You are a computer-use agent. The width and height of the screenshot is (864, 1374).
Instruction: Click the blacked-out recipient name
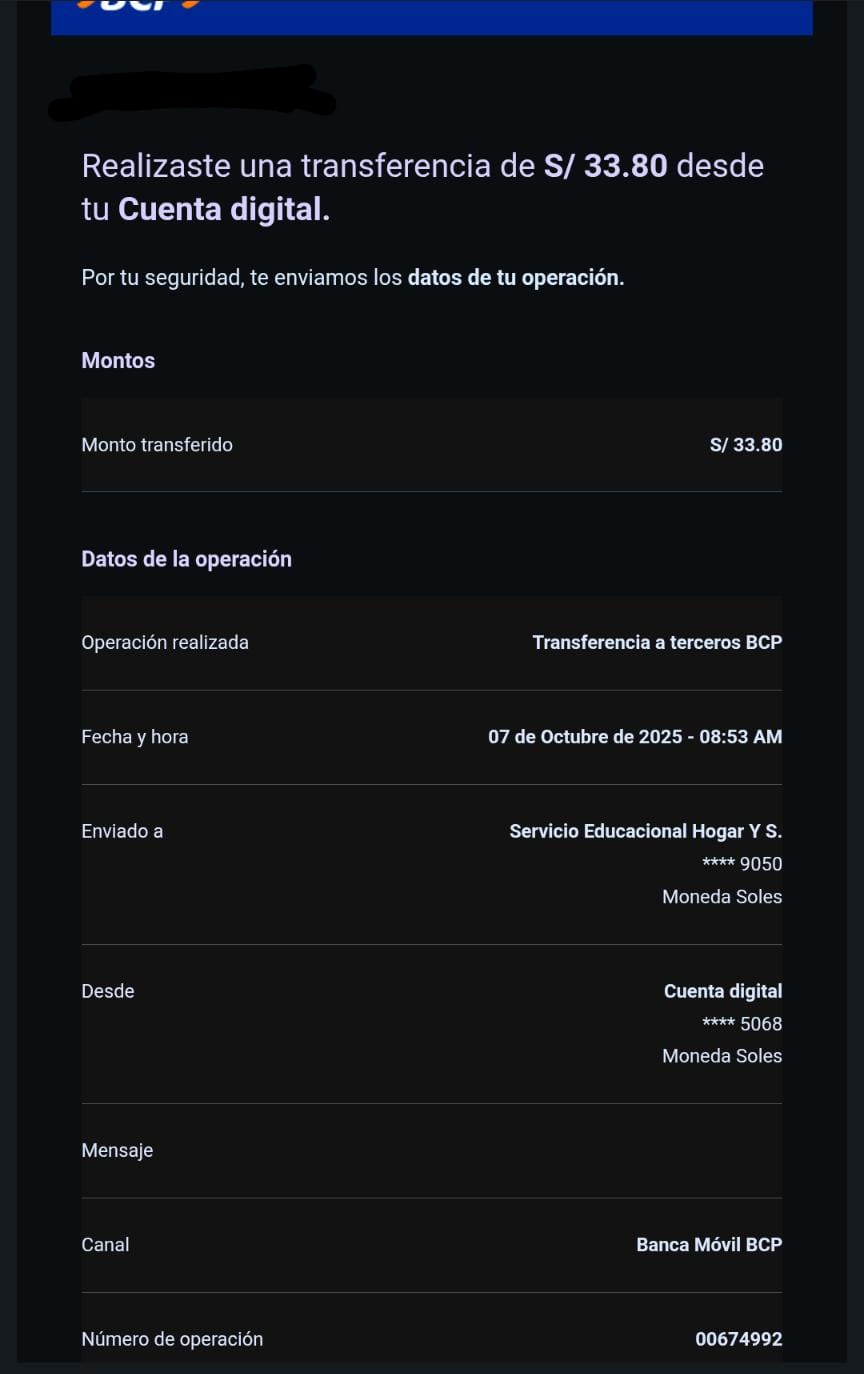(190, 93)
